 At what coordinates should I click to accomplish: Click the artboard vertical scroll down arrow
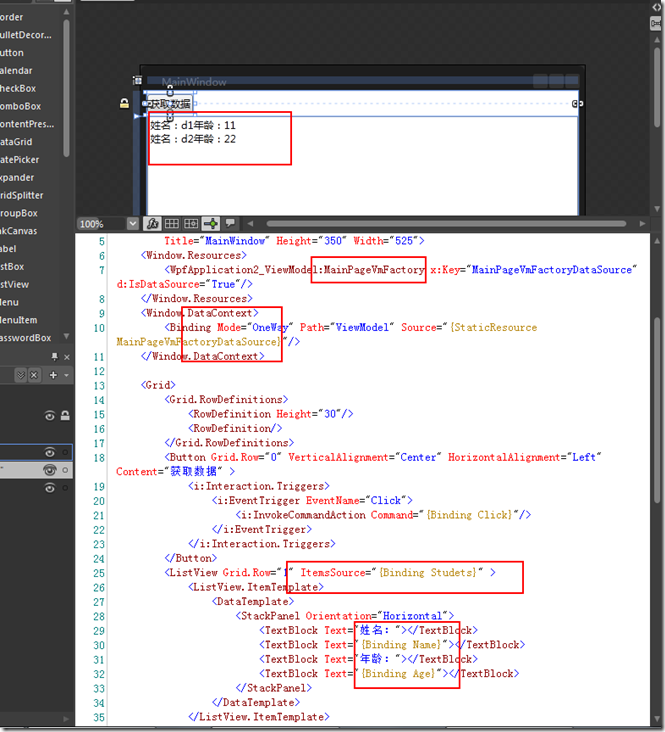point(657,209)
